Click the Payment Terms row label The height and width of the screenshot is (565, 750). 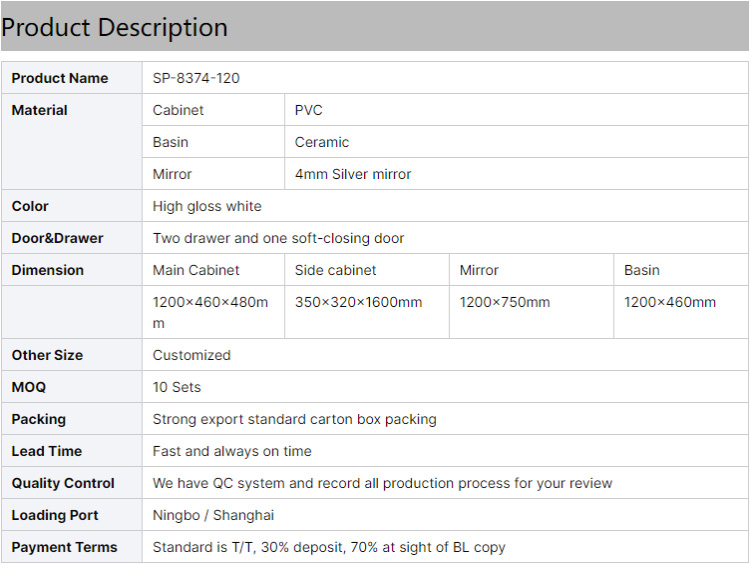[x=65, y=547]
